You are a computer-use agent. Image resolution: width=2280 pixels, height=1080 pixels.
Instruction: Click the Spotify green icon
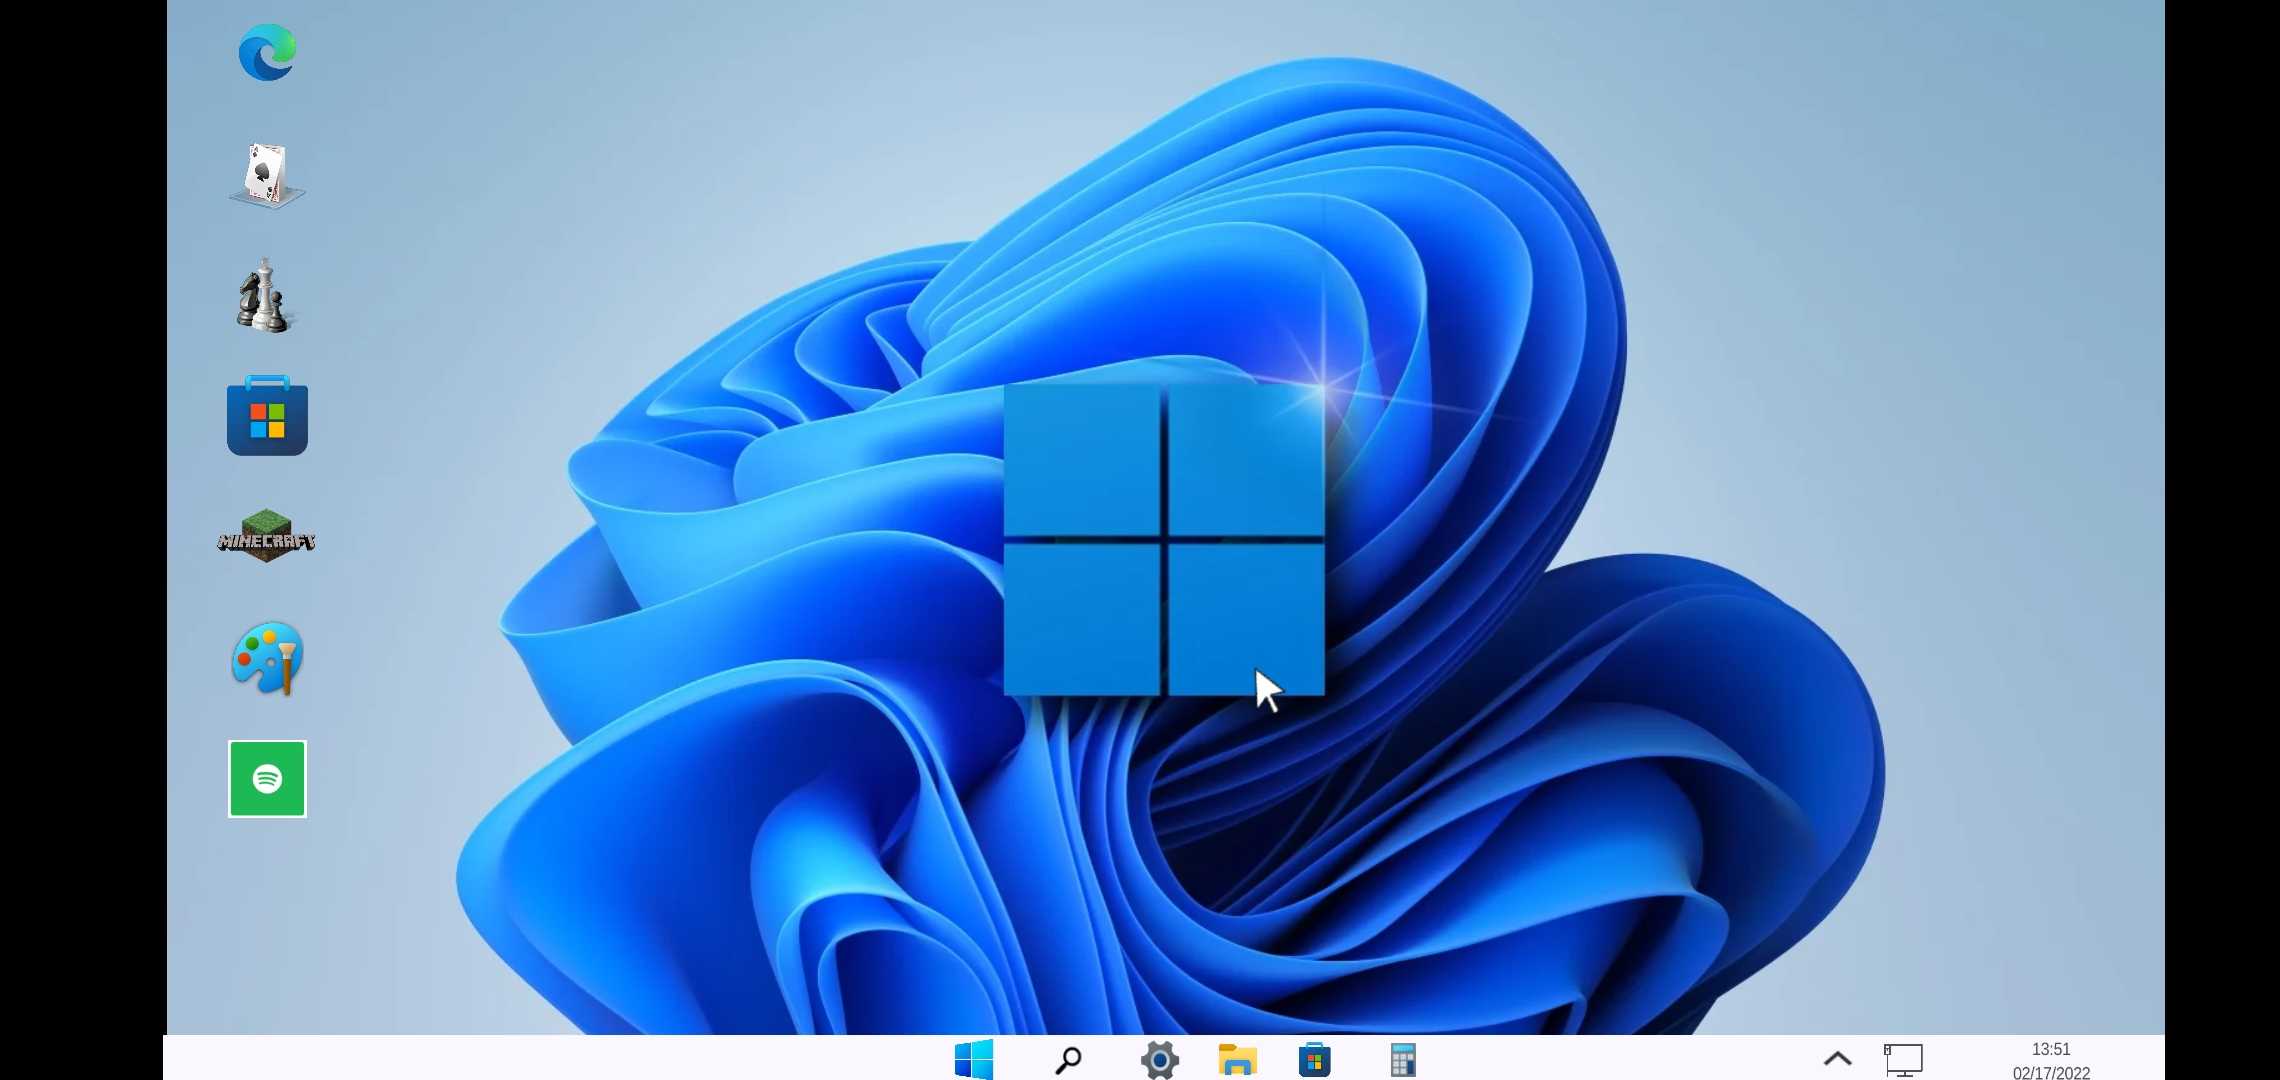pos(266,778)
